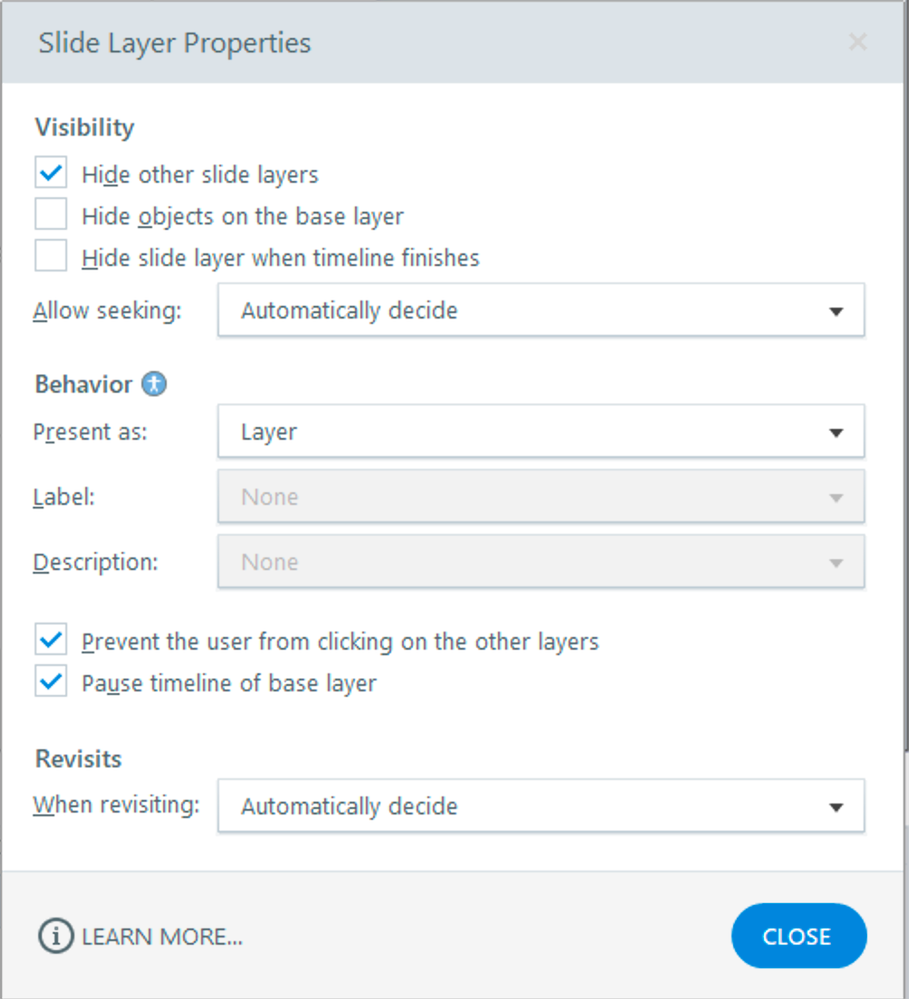
Task: Toggle Prevent the user from clicking checkbox
Action: coord(51,640)
